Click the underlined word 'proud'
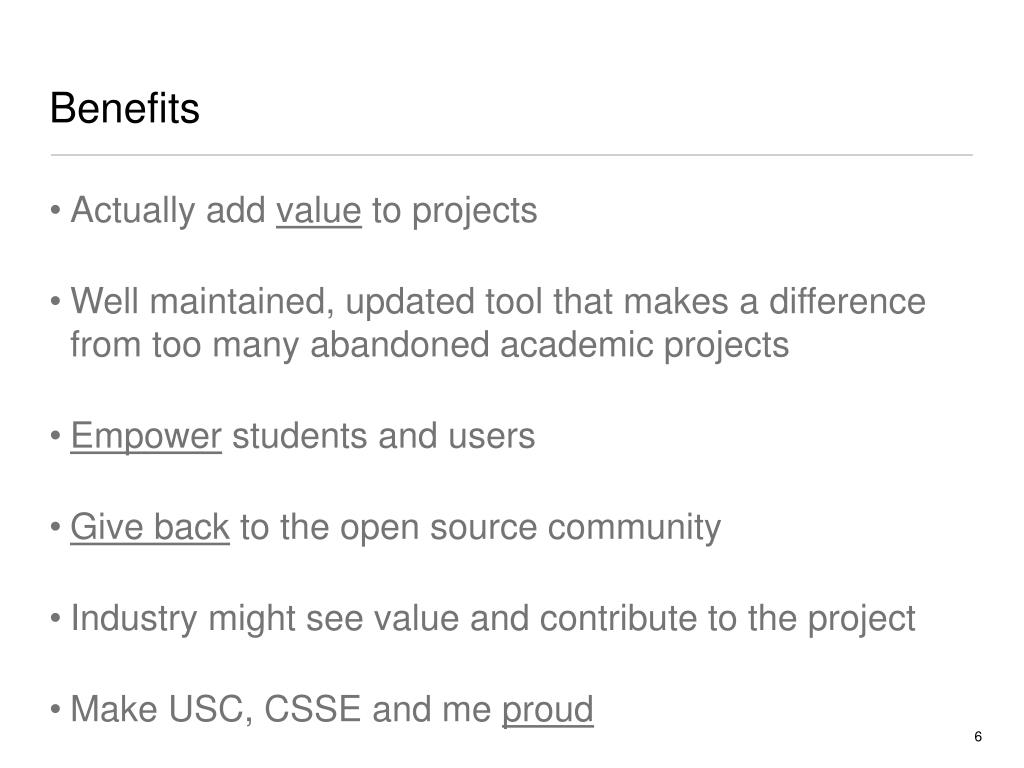 [x=548, y=710]
